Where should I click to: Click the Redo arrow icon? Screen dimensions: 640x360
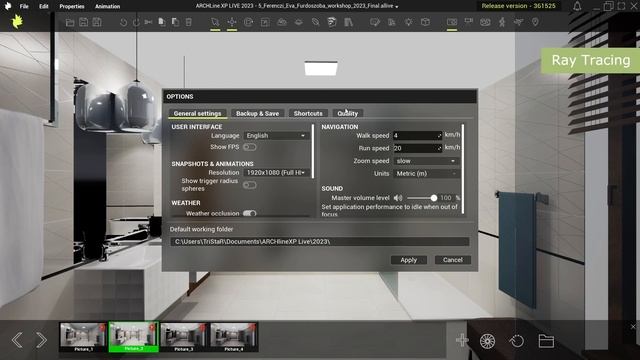coord(136,22)
